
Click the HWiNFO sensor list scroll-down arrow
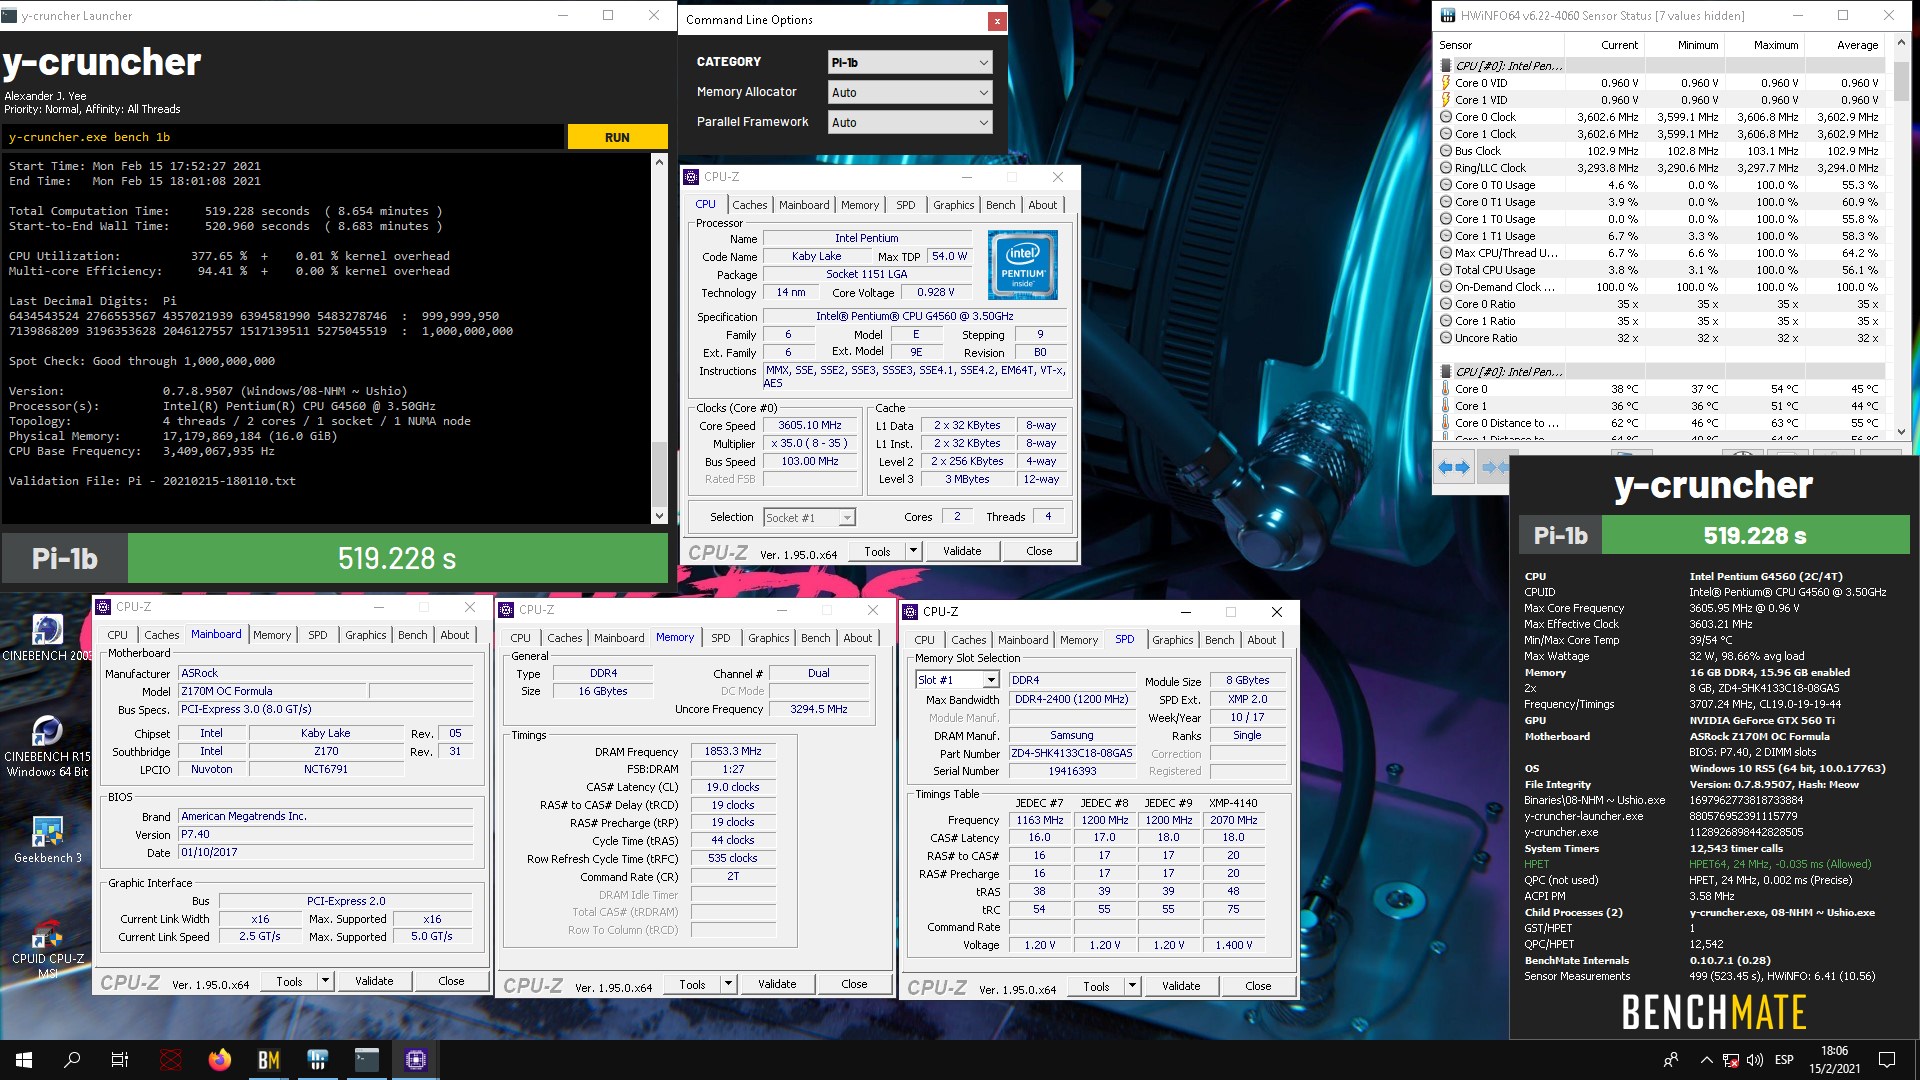click(x=1901, y=432)
